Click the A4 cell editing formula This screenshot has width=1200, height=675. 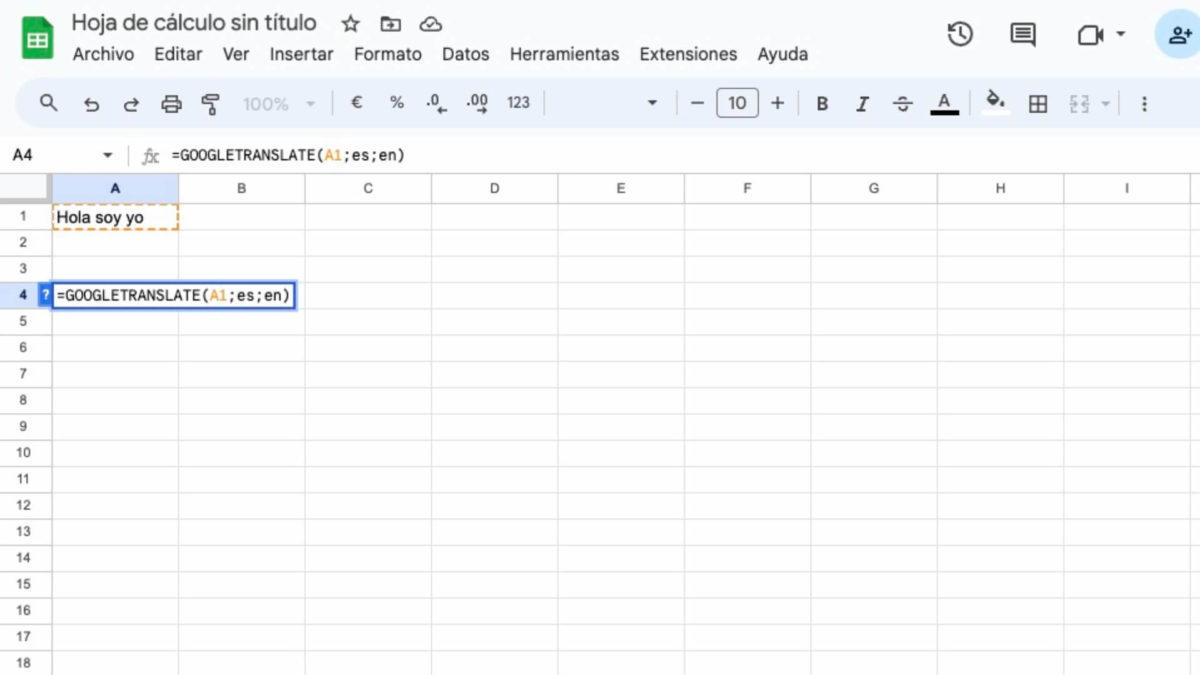click(x=173, y=295)
